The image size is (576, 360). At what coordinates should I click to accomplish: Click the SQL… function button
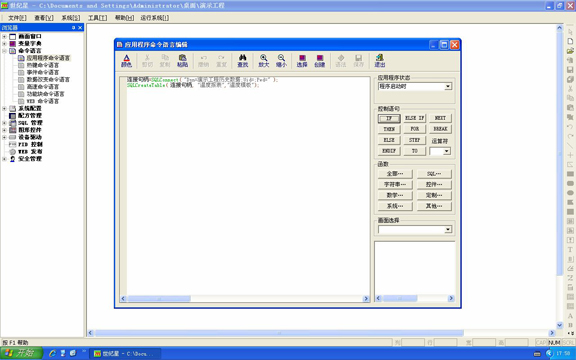point(434,173)
